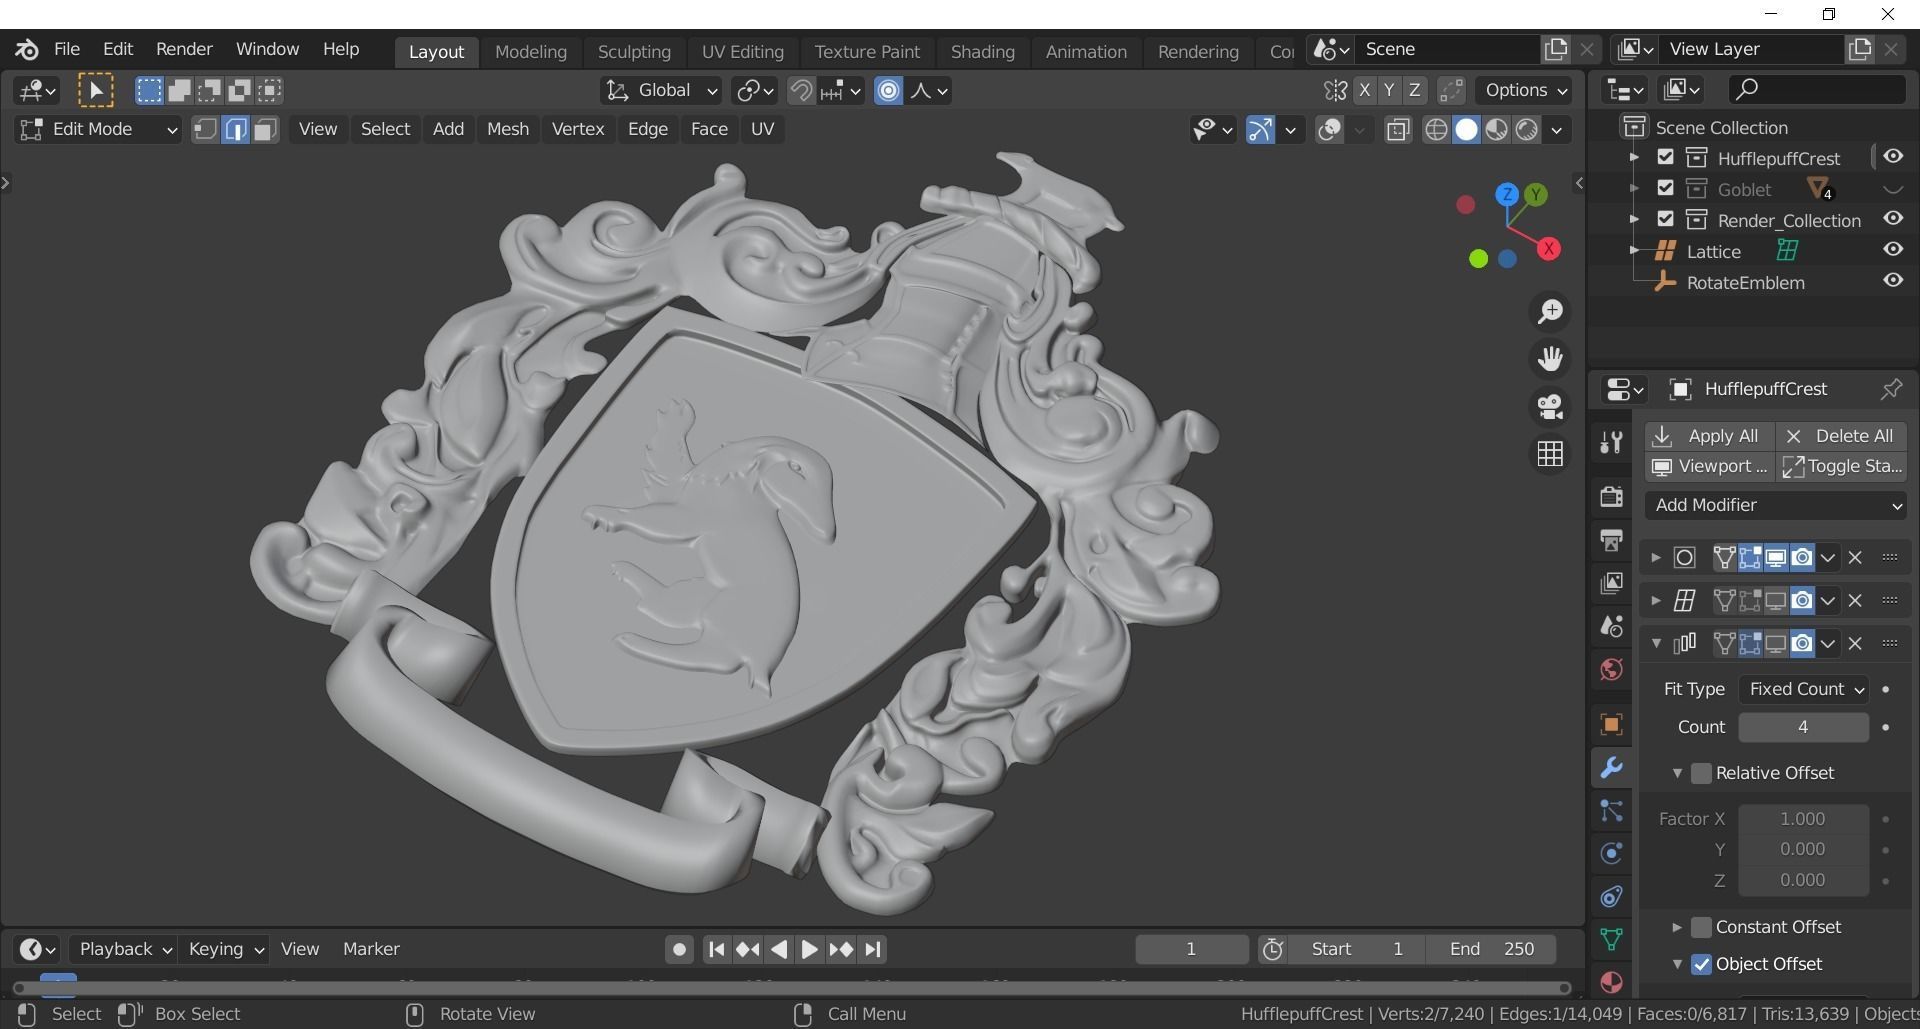Click the Delete All button
The image size is (1920, 1029).
tap(1841, 436)
